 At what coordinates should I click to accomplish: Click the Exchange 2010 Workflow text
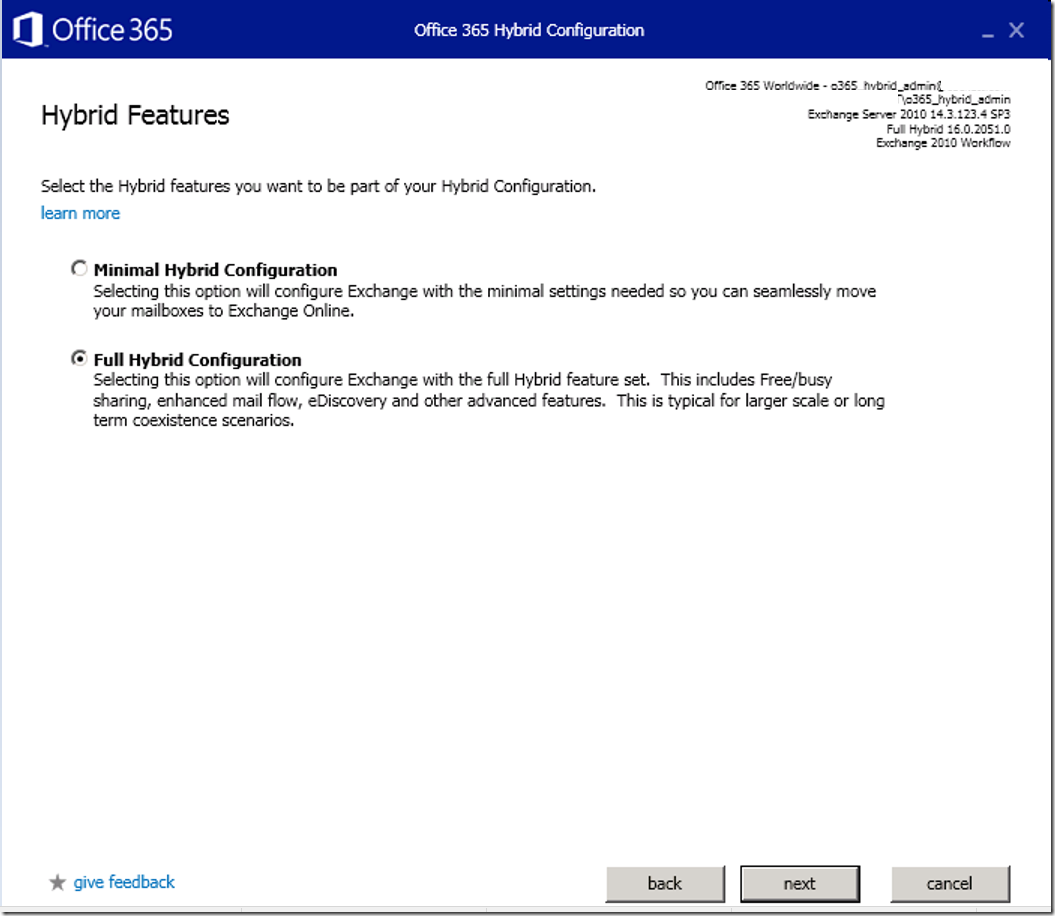(x=943, y=143)
